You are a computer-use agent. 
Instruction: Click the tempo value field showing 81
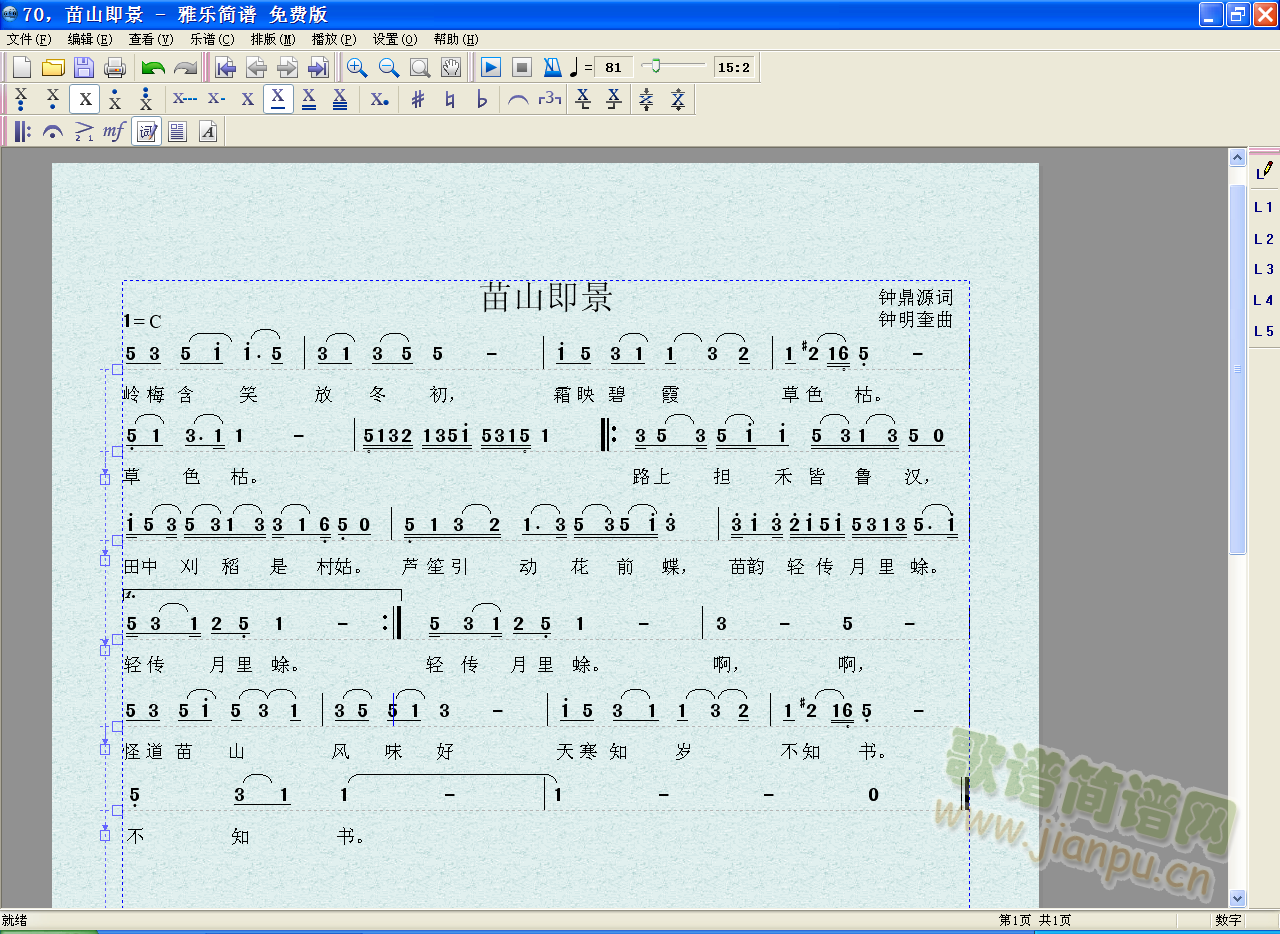(x=613, y=68)
